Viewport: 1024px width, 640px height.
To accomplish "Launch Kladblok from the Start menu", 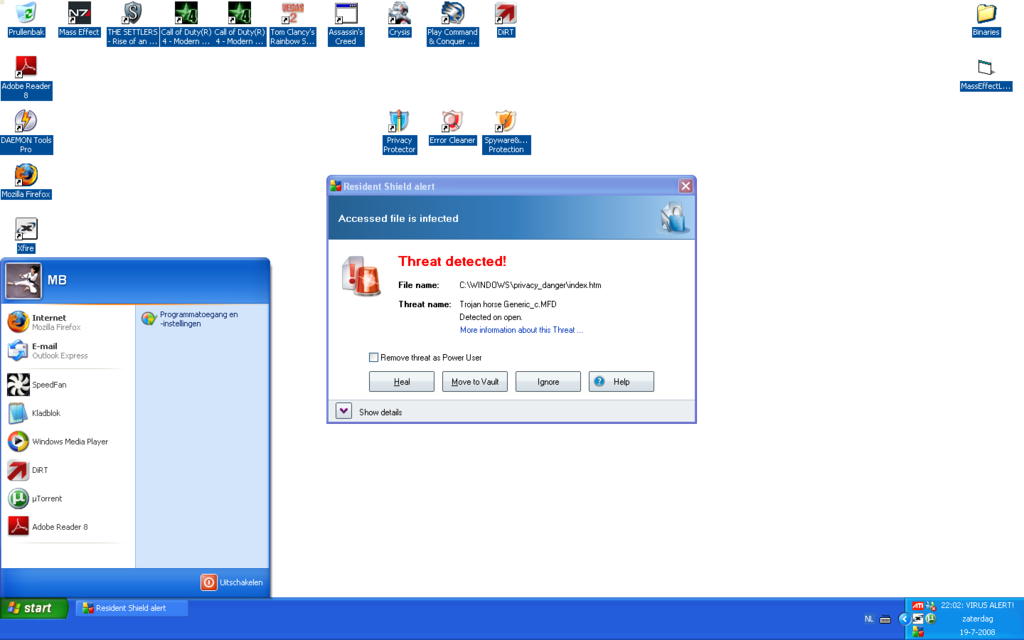I will (68, 413).
